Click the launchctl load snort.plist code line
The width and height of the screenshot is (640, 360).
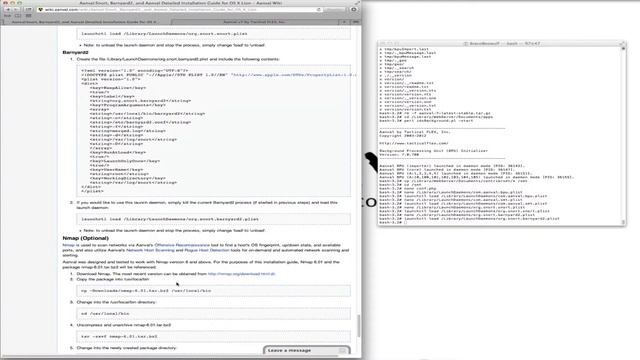(213, 33)
